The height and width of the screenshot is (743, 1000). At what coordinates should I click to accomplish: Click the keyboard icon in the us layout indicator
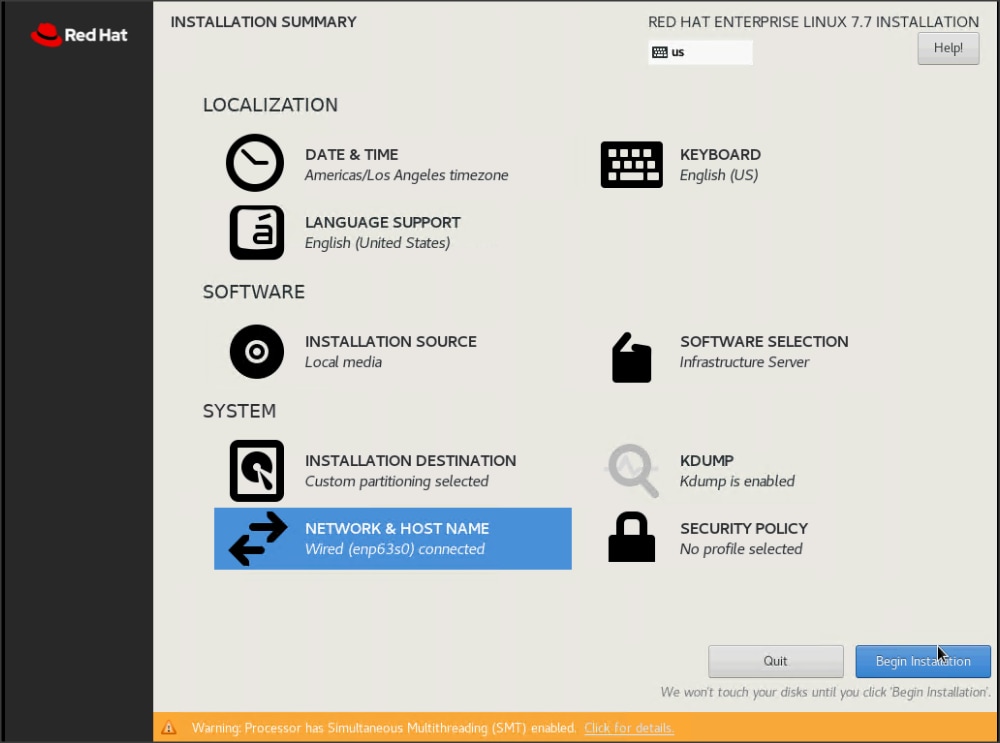[x=660, y=52]
